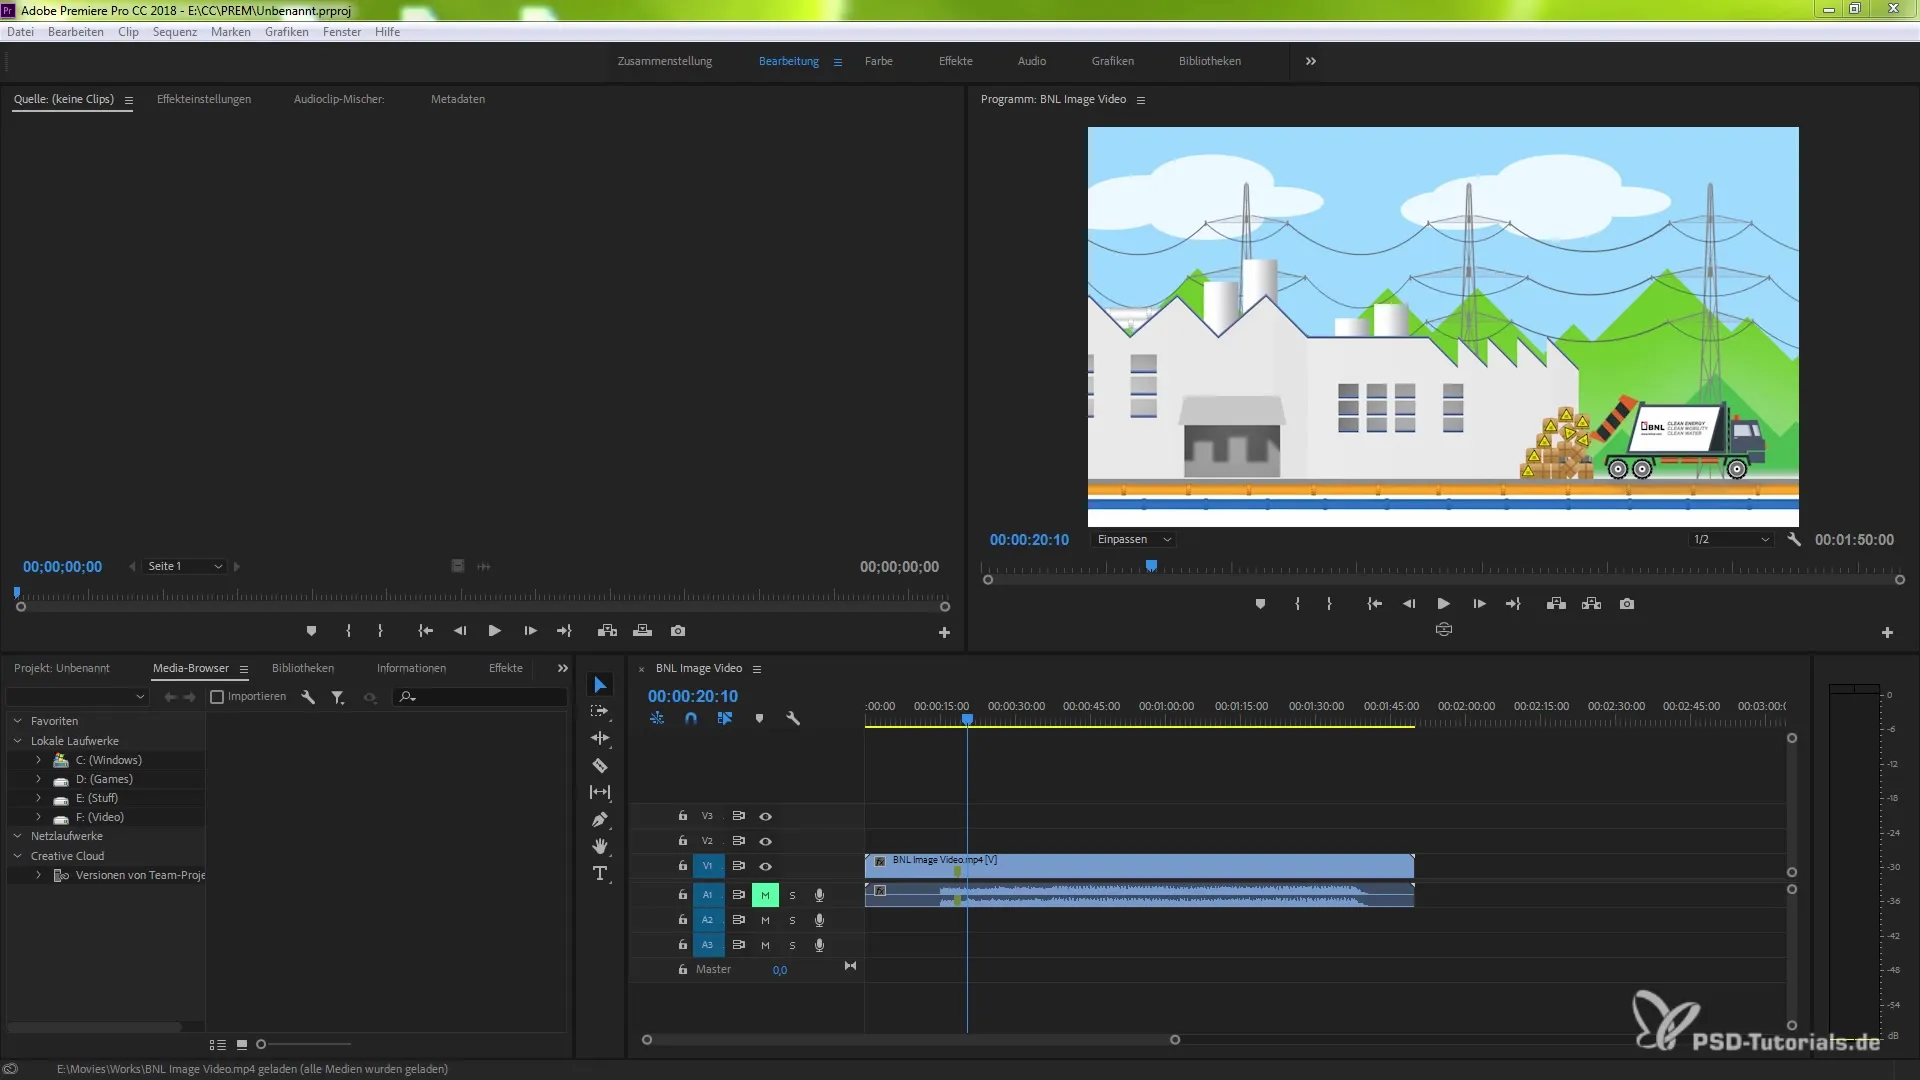Click Media Browser search field
Image resolution: width=1920 pixels, height=1080 pixels.
pyautogui.click(x=480, y=697)
